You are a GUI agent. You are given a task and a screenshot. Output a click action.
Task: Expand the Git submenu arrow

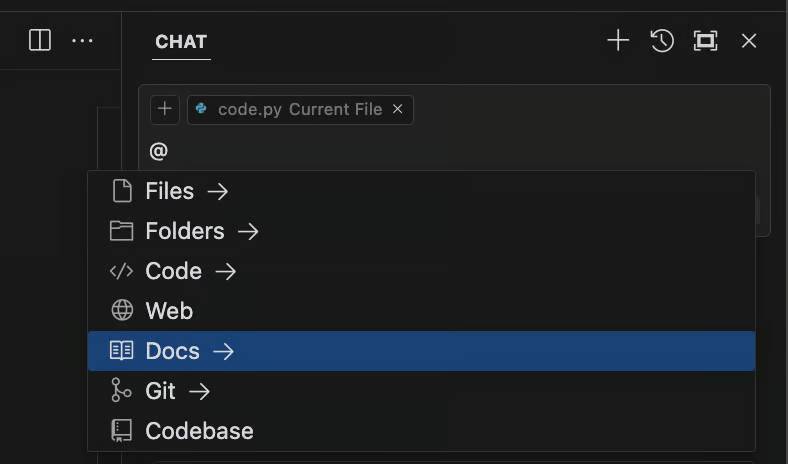pos(199,391)
